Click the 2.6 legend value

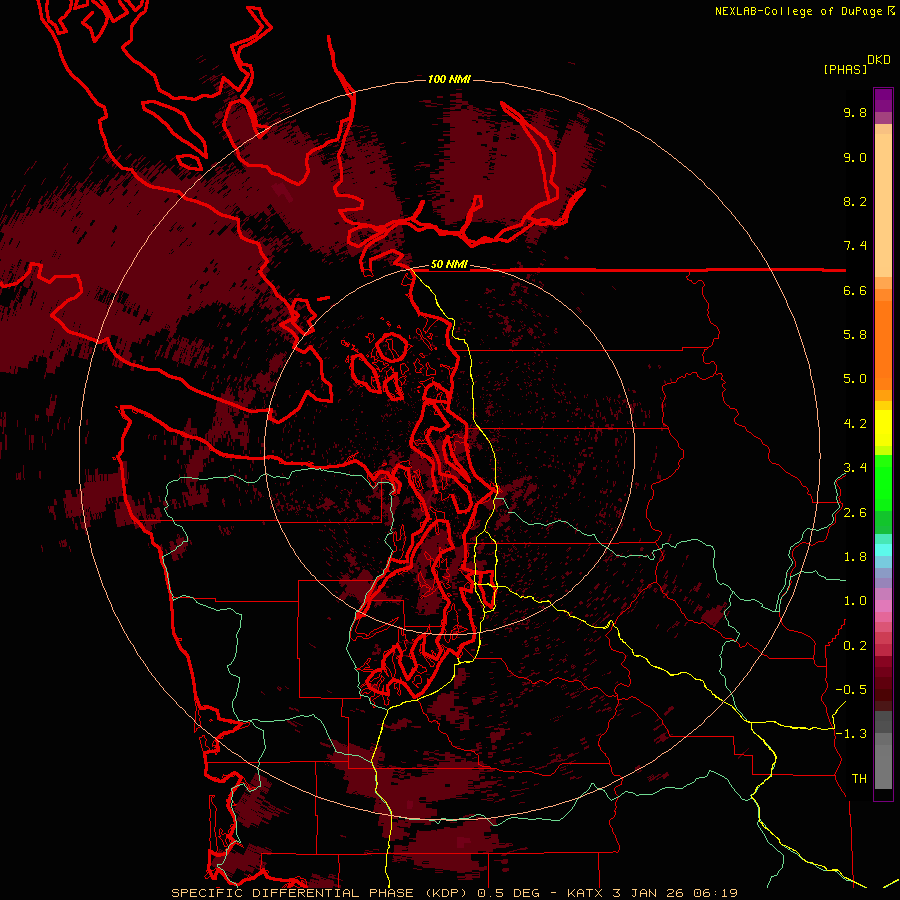(855, 513)
